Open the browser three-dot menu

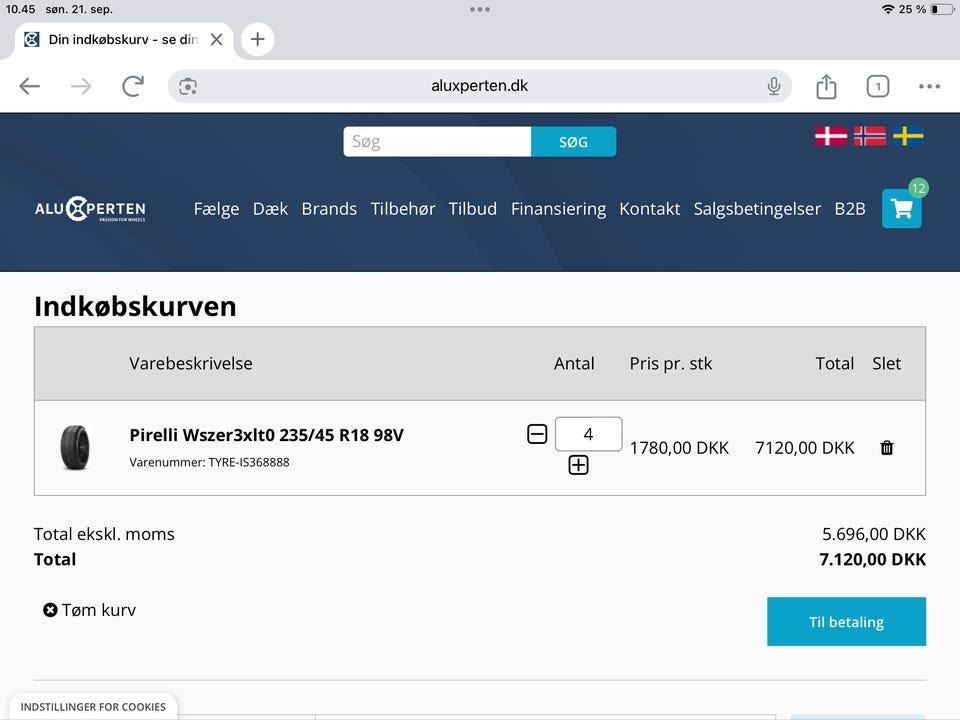[929, 86]
